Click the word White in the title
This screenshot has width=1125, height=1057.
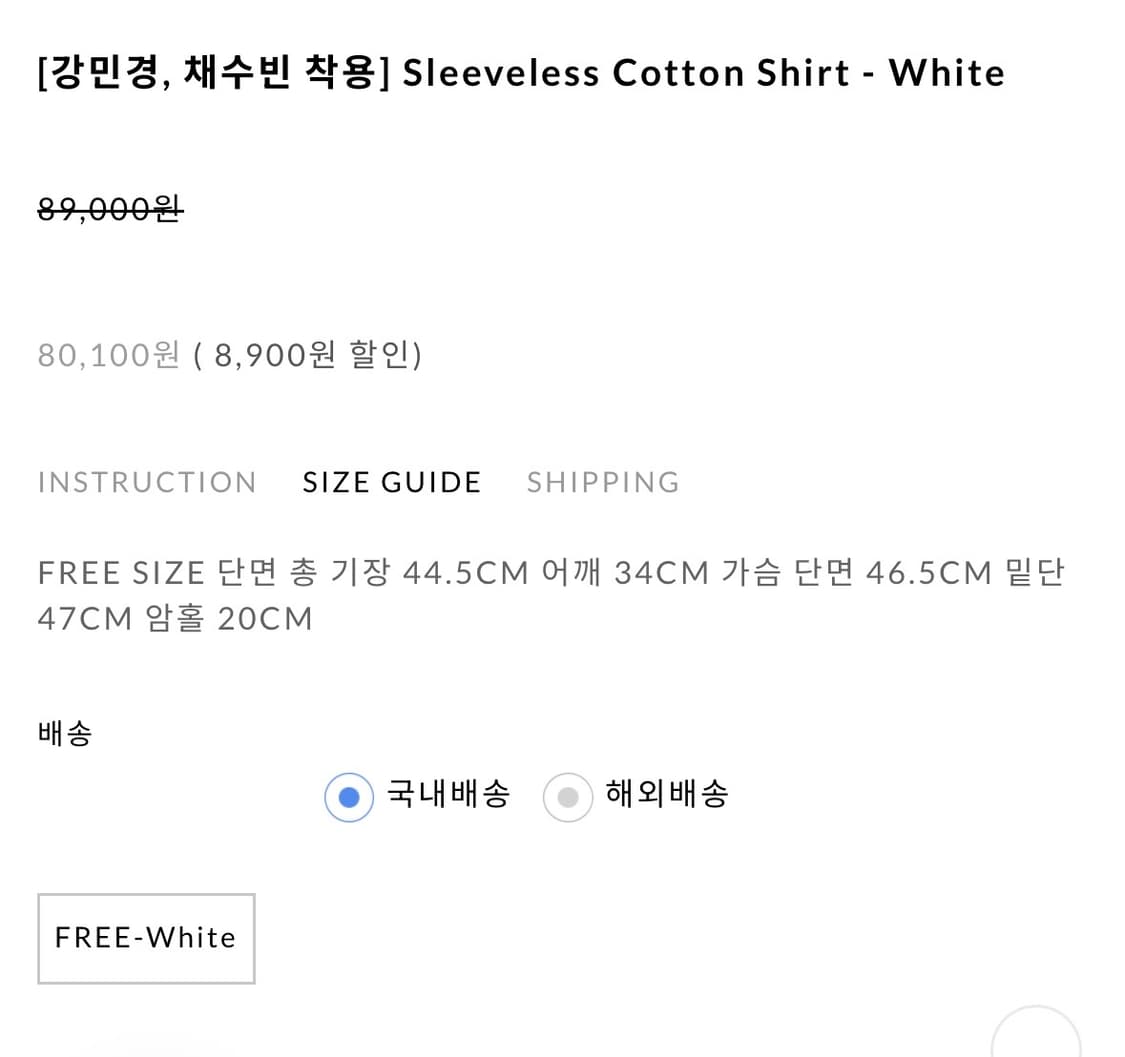[946, 73]
